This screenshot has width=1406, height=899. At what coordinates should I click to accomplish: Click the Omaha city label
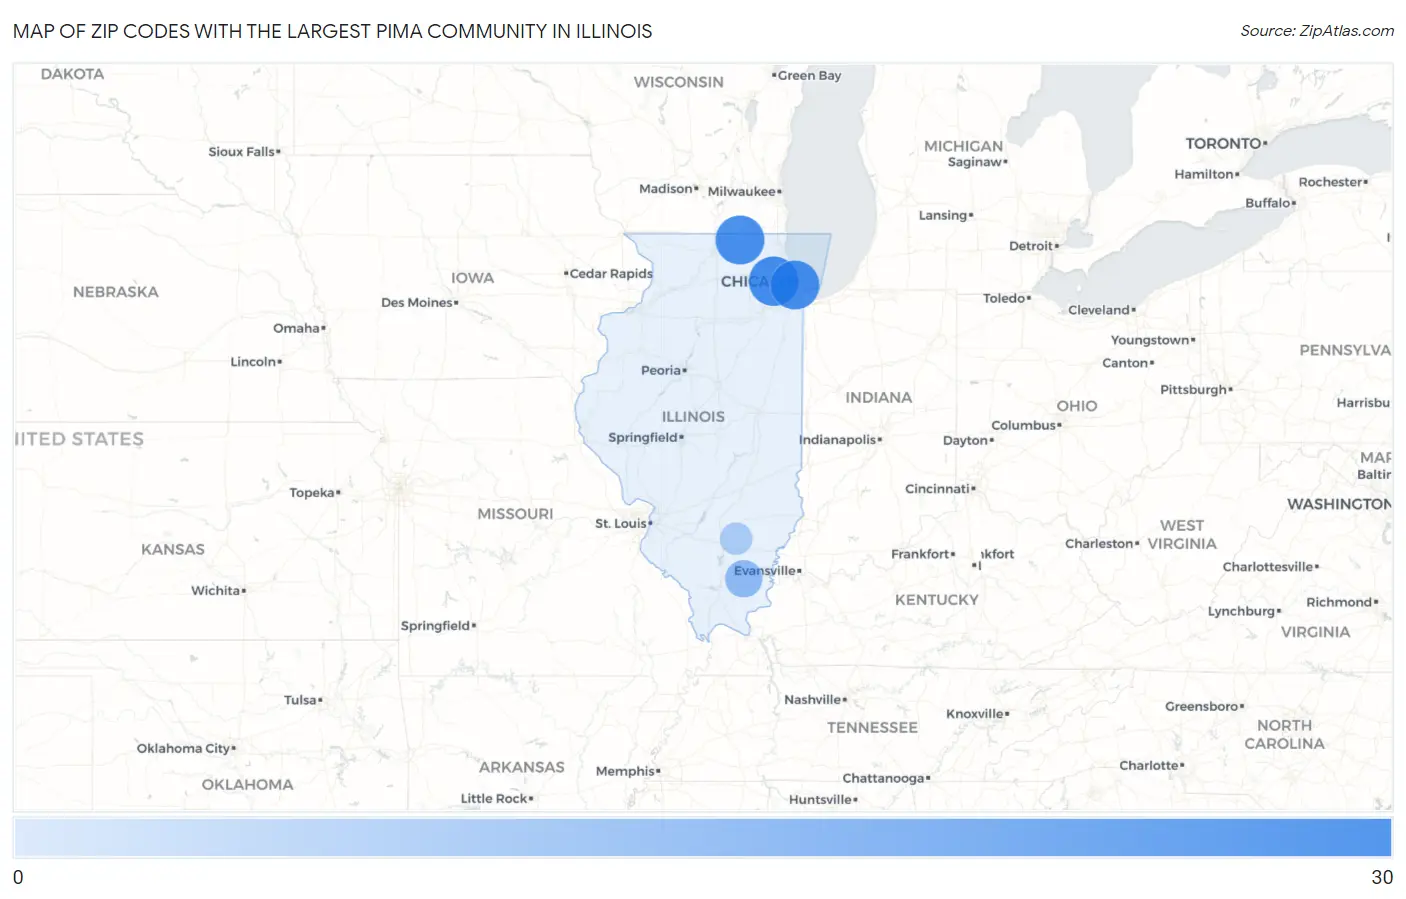[x=298, y=328]
